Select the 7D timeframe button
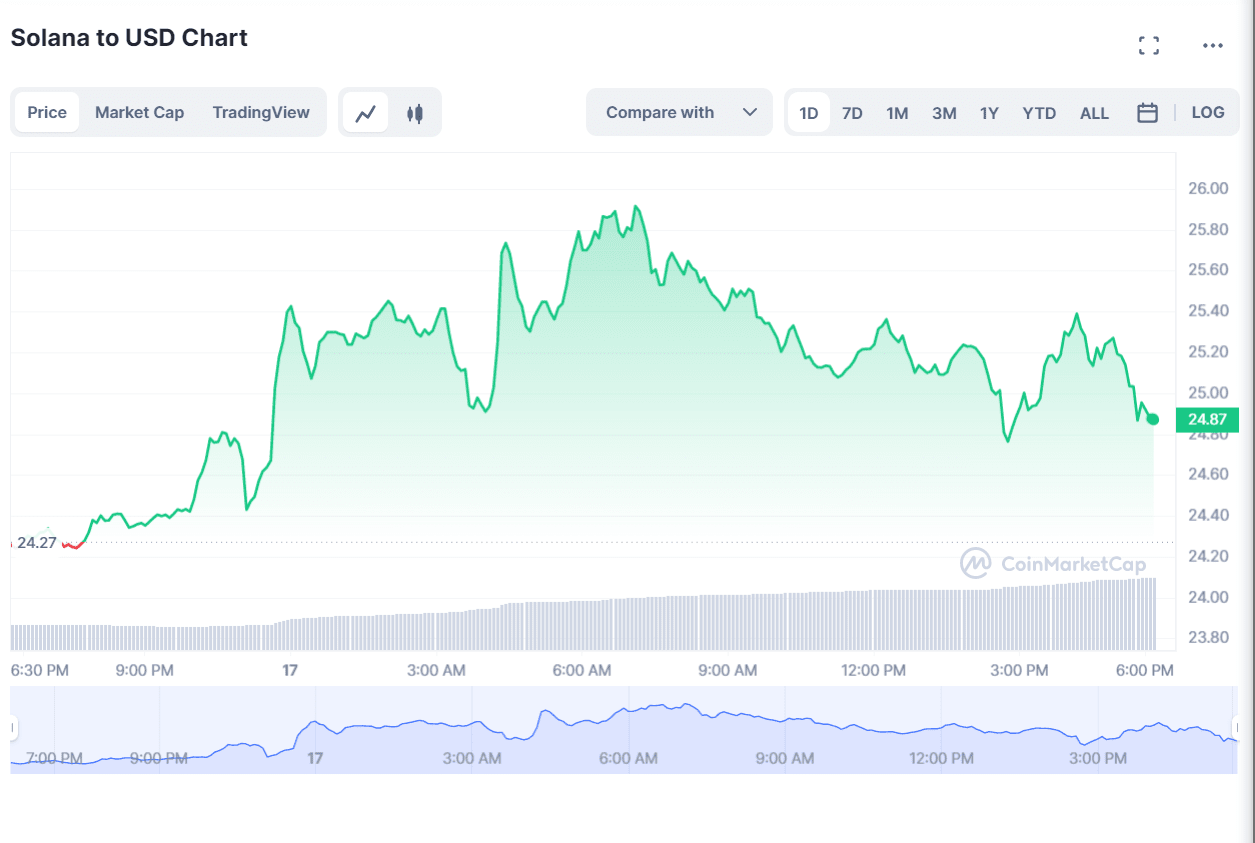The height and width of the screenshot is (843, 1255). [852, 113]
